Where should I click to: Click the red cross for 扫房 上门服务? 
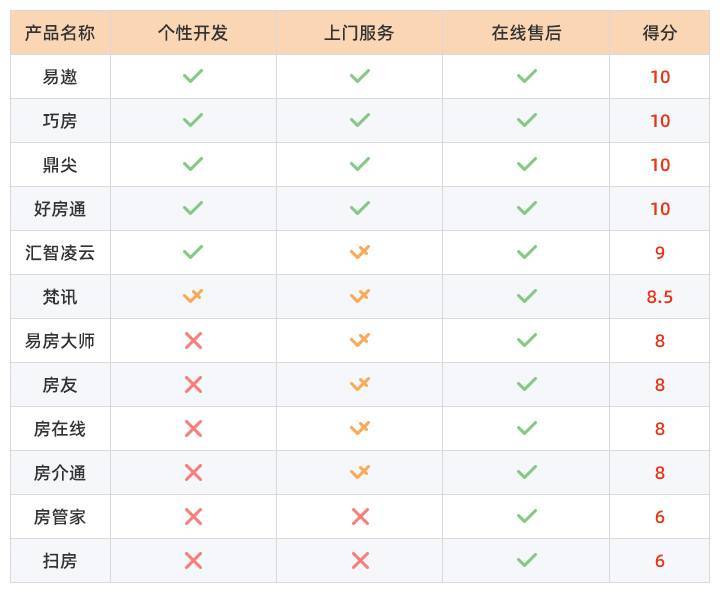tap(360, 560)
